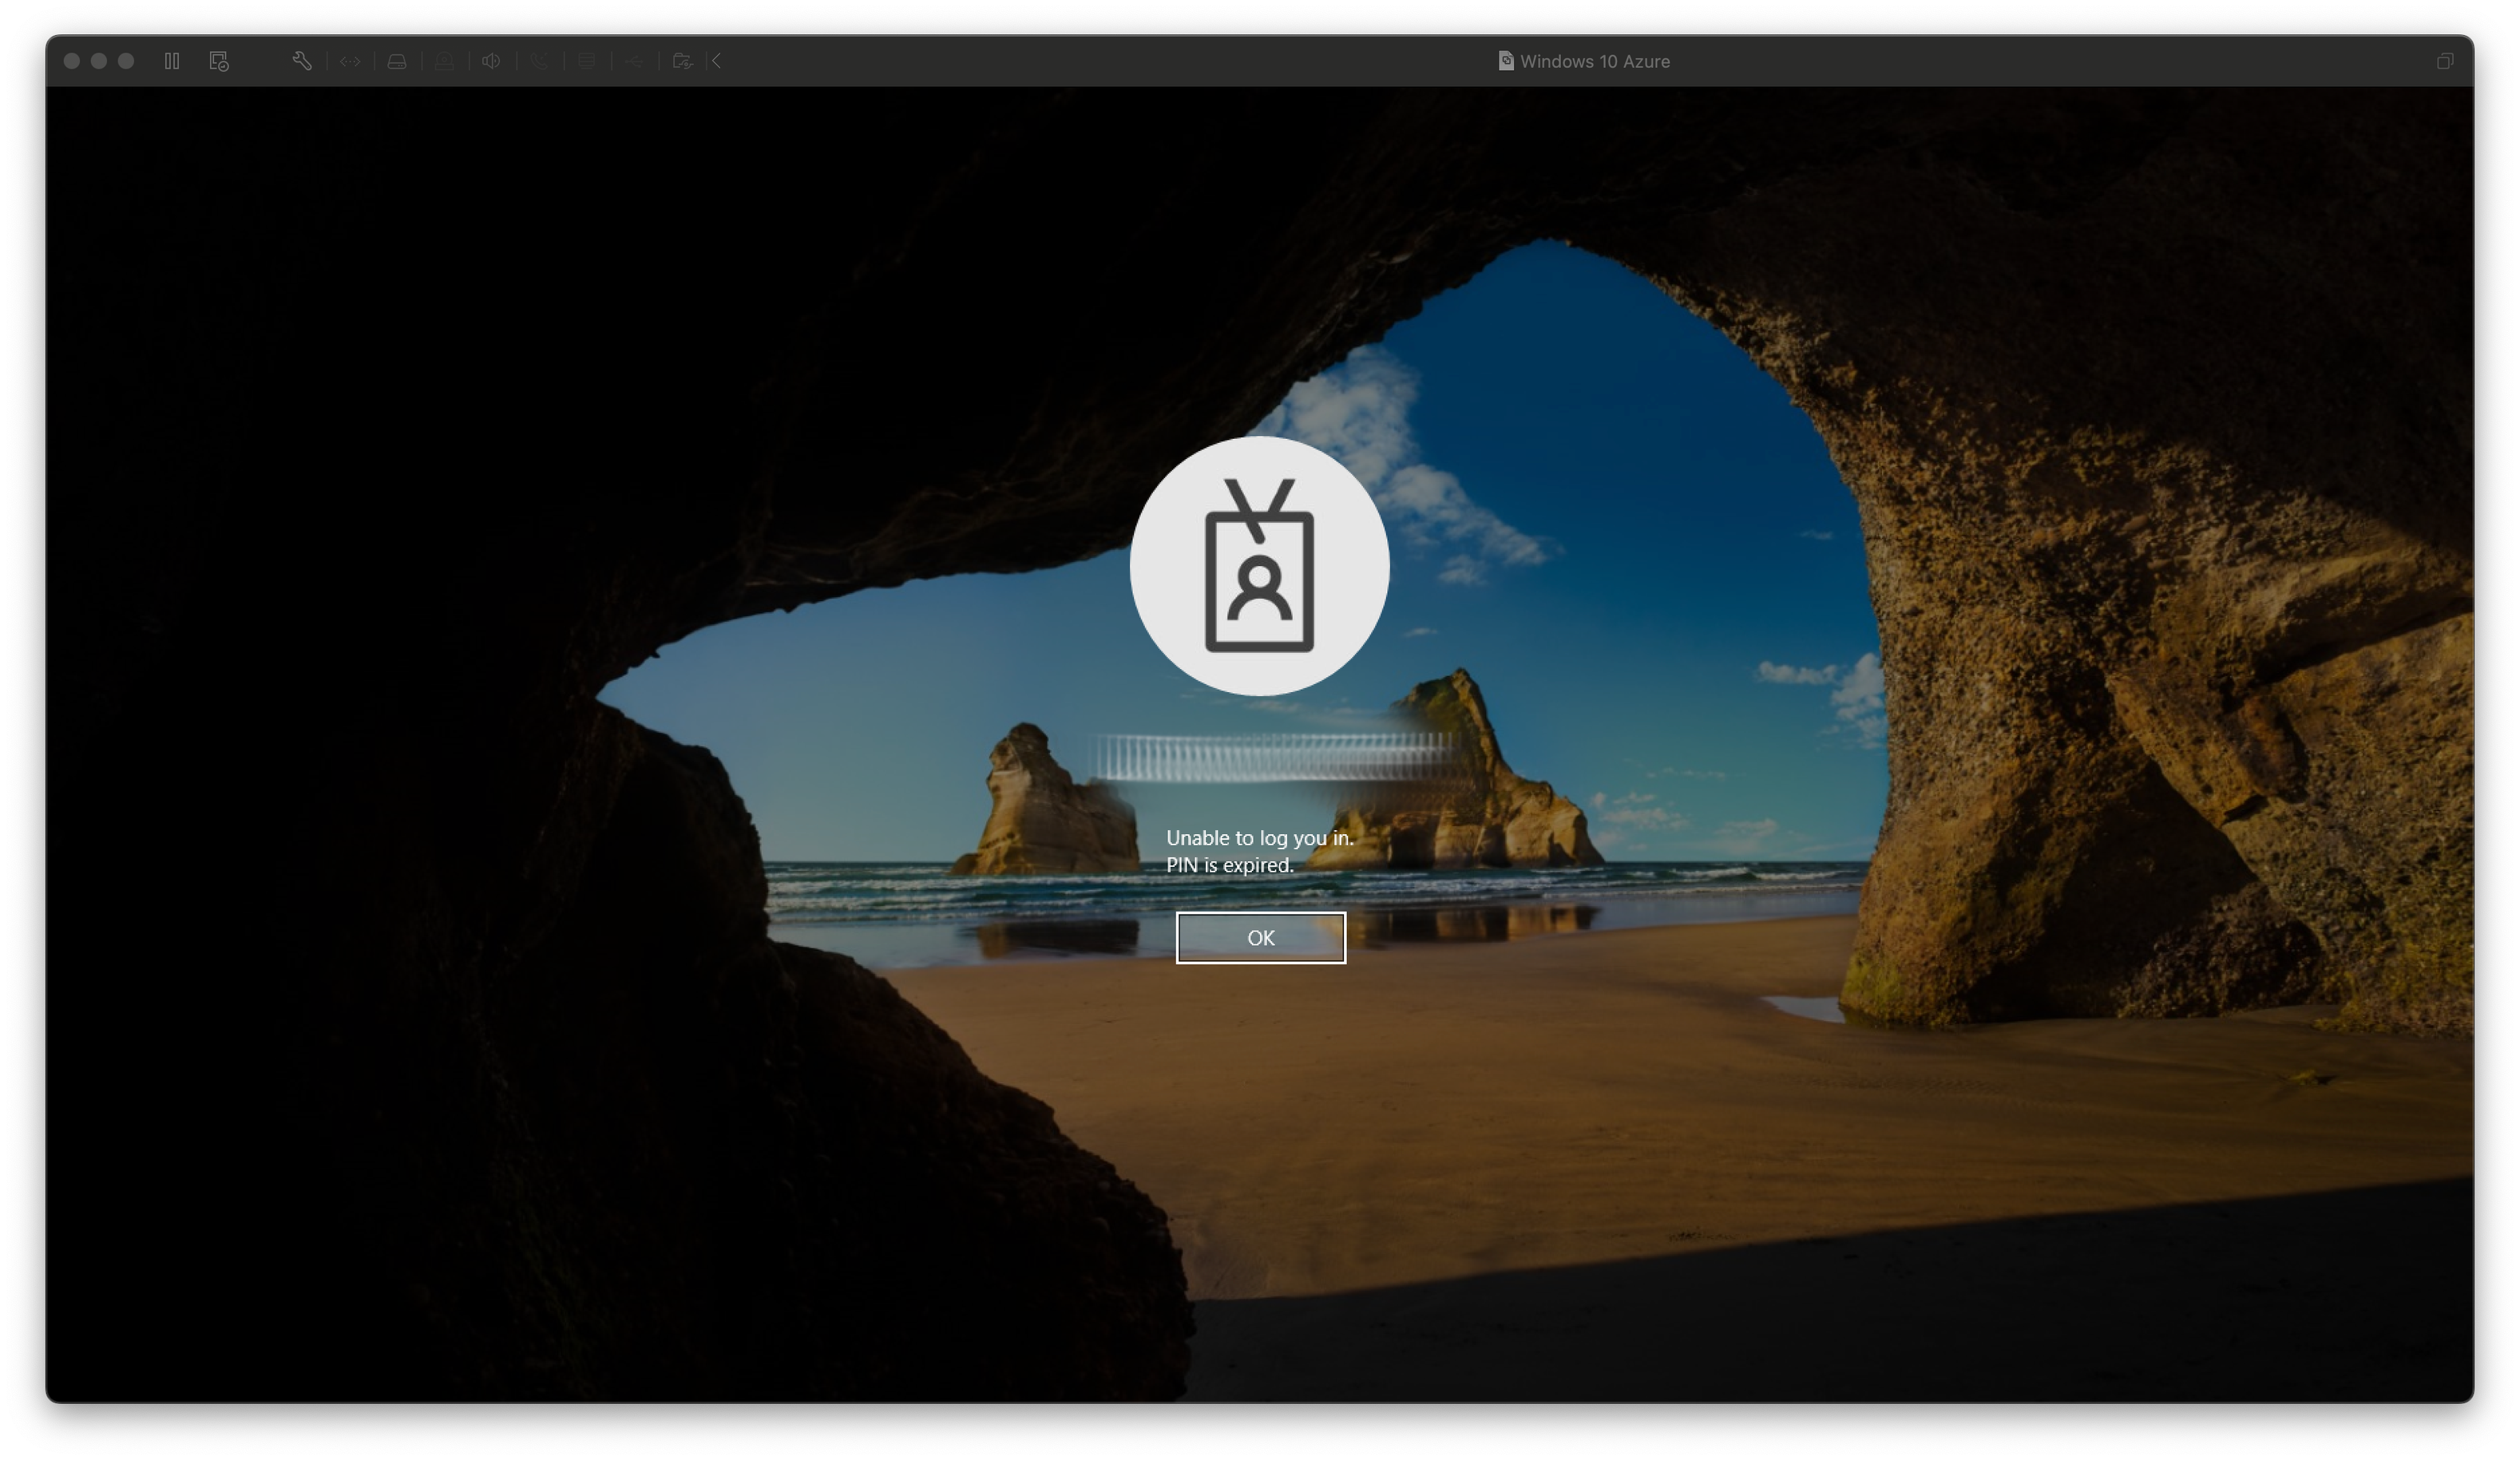The height and width of the screenshot is (1460, 2520).
Task: Pause the virtual machine
Action: click(x=172, y=61)
